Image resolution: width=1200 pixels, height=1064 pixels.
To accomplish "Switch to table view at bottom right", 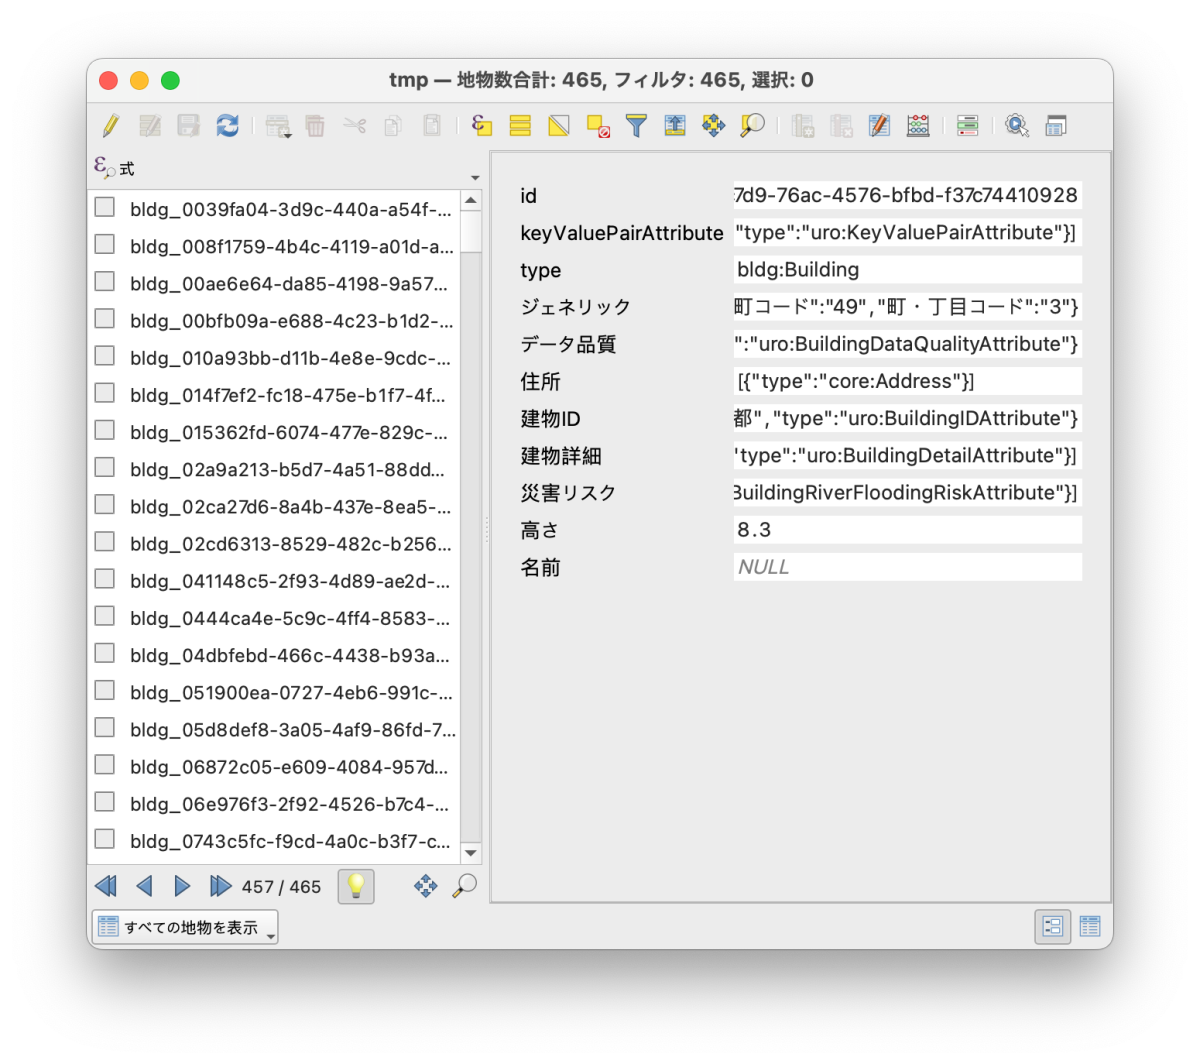I will click(1089, 926).
